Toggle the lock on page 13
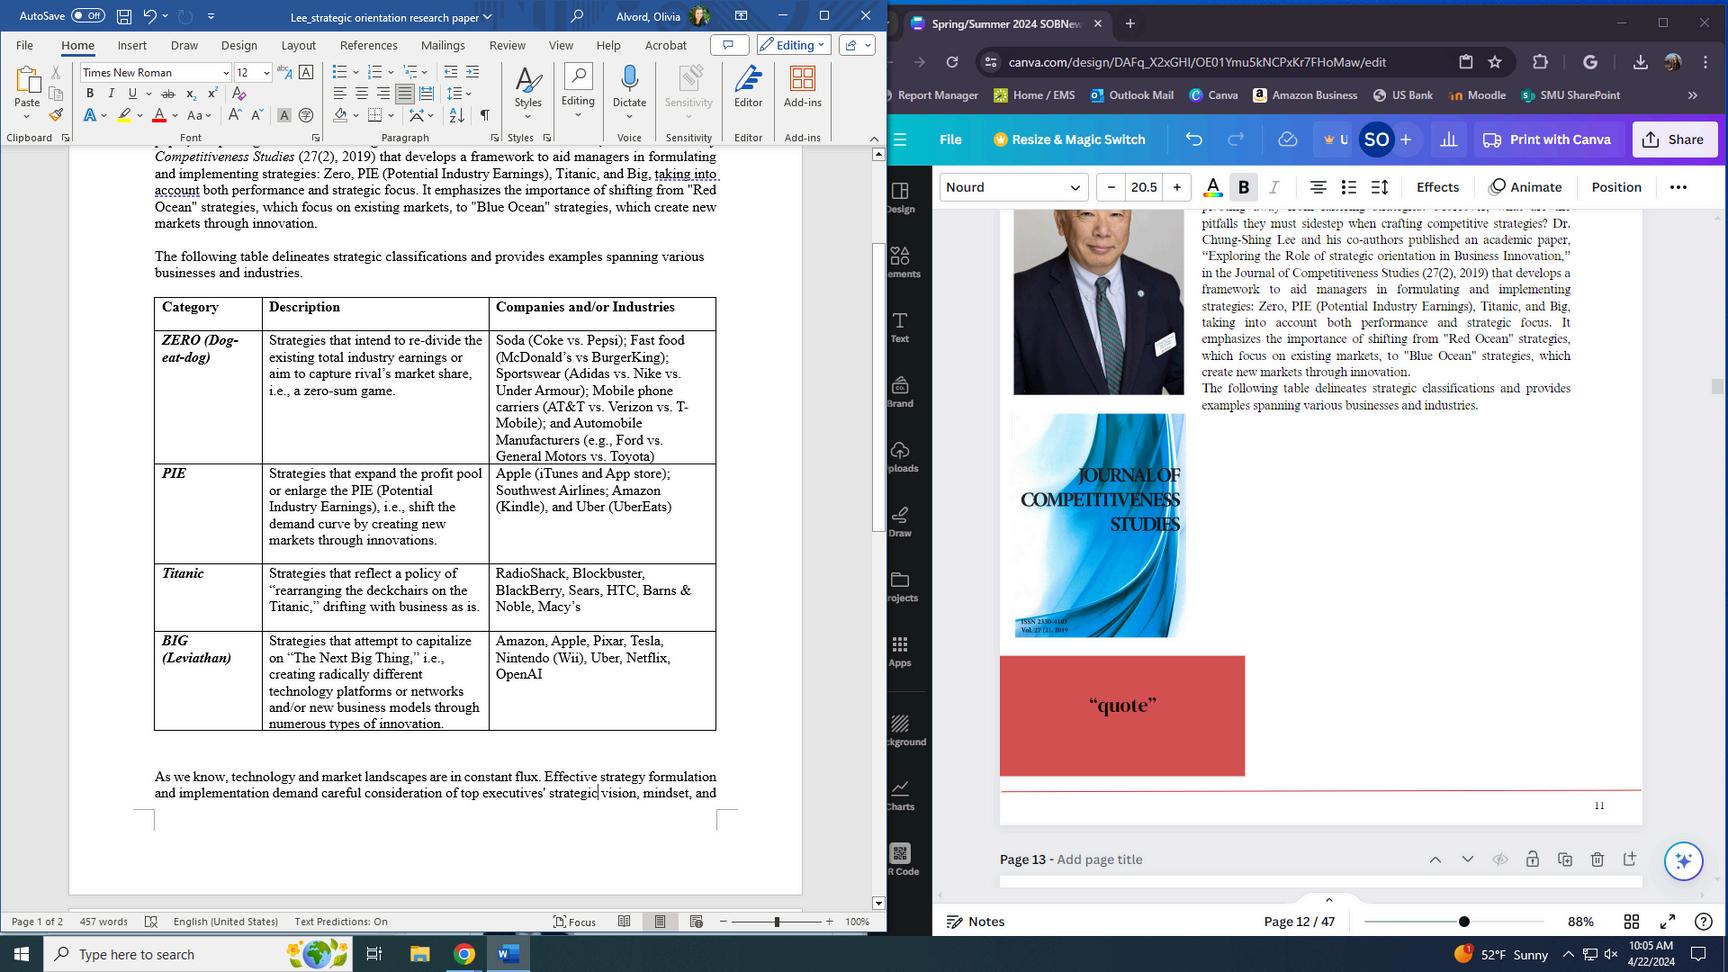Image resolution: width=1728 pixels, height=972 pixels. click(1532, 859)
